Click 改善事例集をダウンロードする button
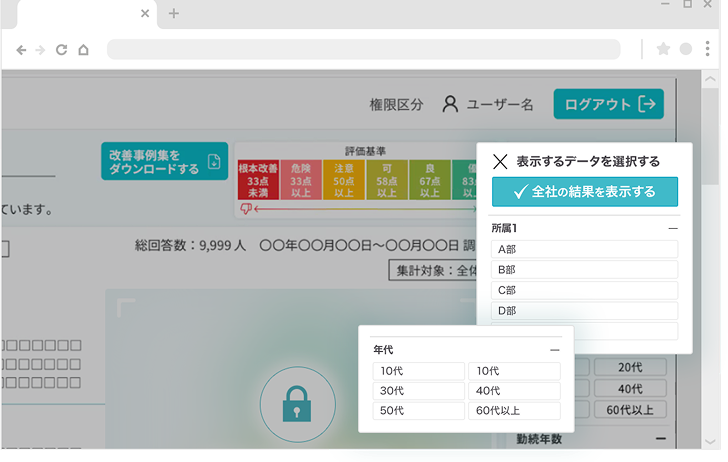 tap(164, 161)
